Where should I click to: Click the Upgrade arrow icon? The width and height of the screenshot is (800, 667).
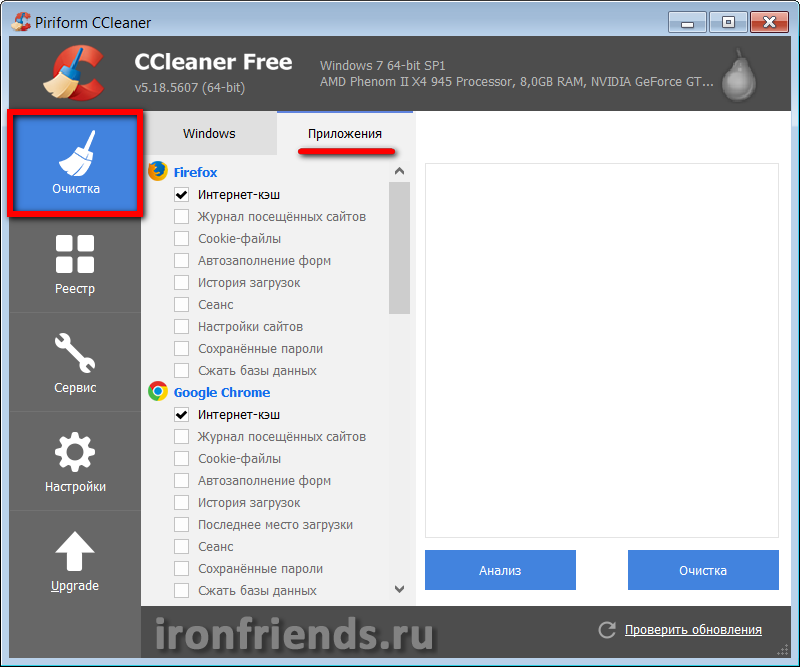pyautogui.click(x=75, y=551)
